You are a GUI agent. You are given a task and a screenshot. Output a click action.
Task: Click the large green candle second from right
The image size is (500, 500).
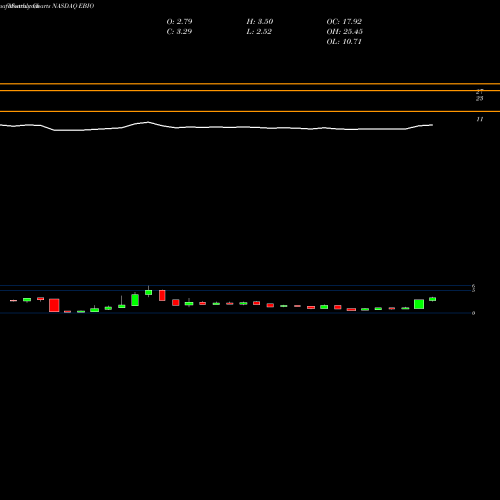[x=419, y=304]
